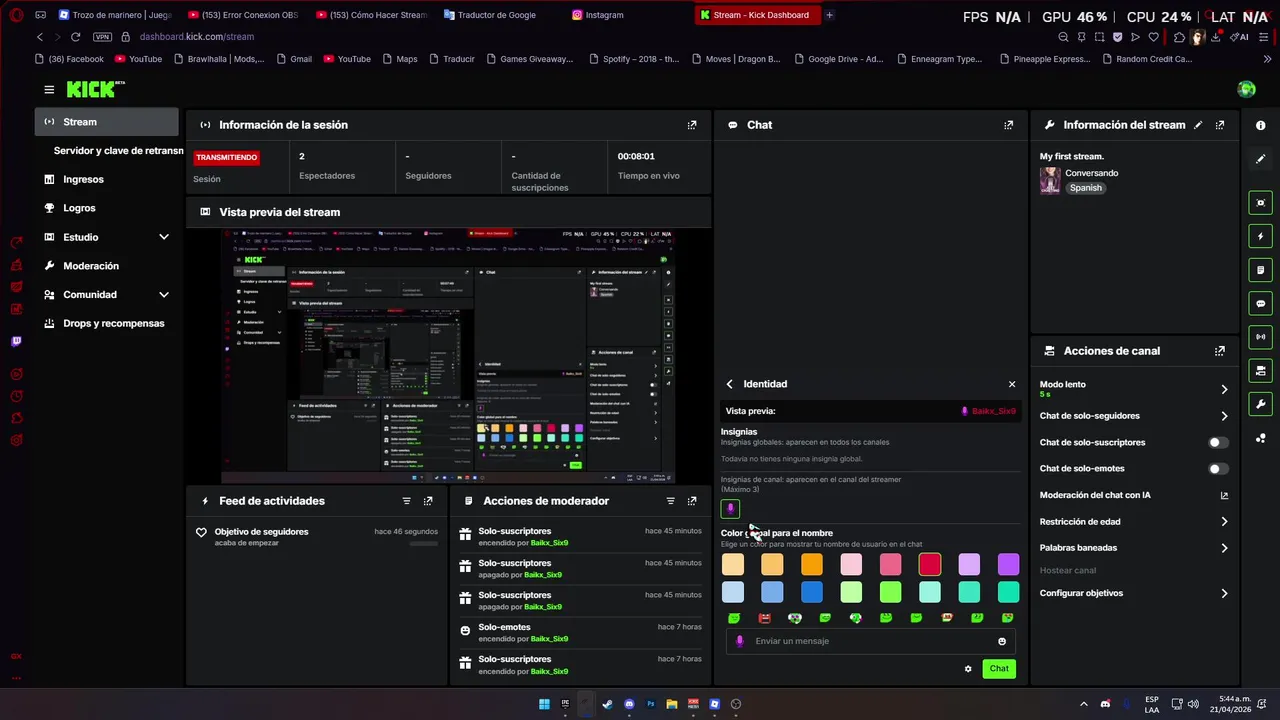Viewport: 1280px width, 720px height.
Task: Select Stream in left sidebar
Action: coord(106,122)
